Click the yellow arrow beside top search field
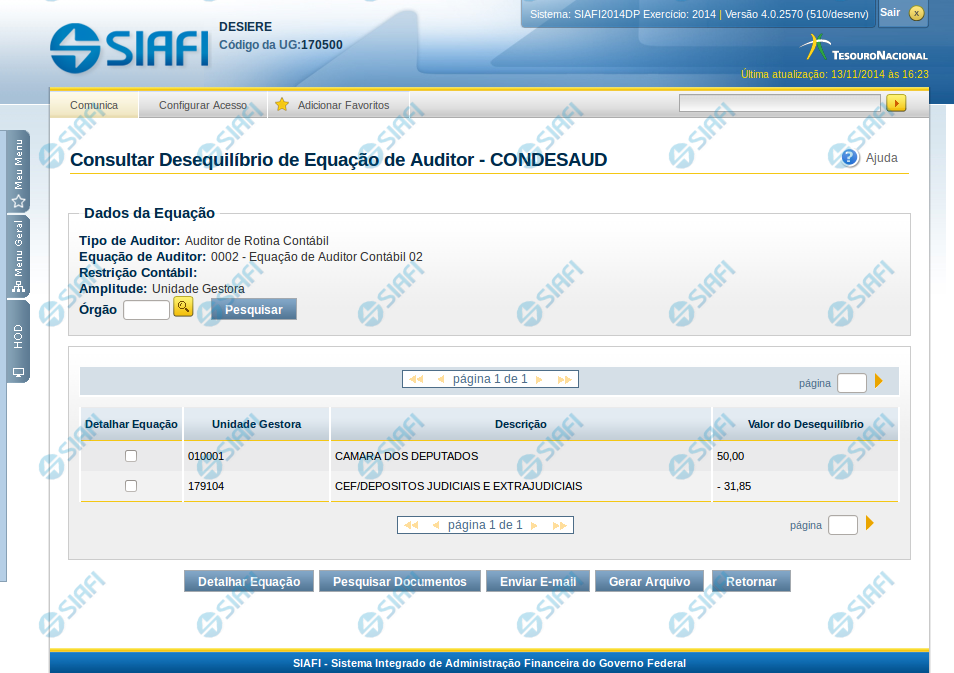Image resolution: width=954 pixels, height=673 pixels. (896, 103)
